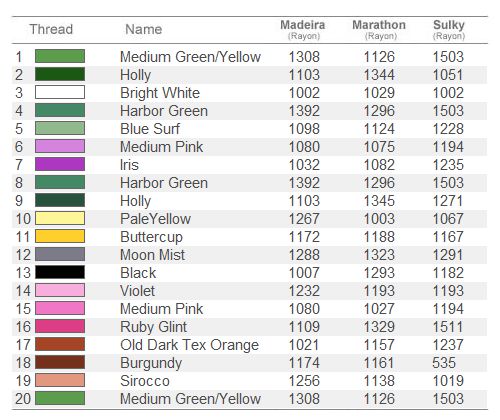This screenshot has width=500, height=420.
Task: Click the Iris purple color swatch
Action: 60,164
